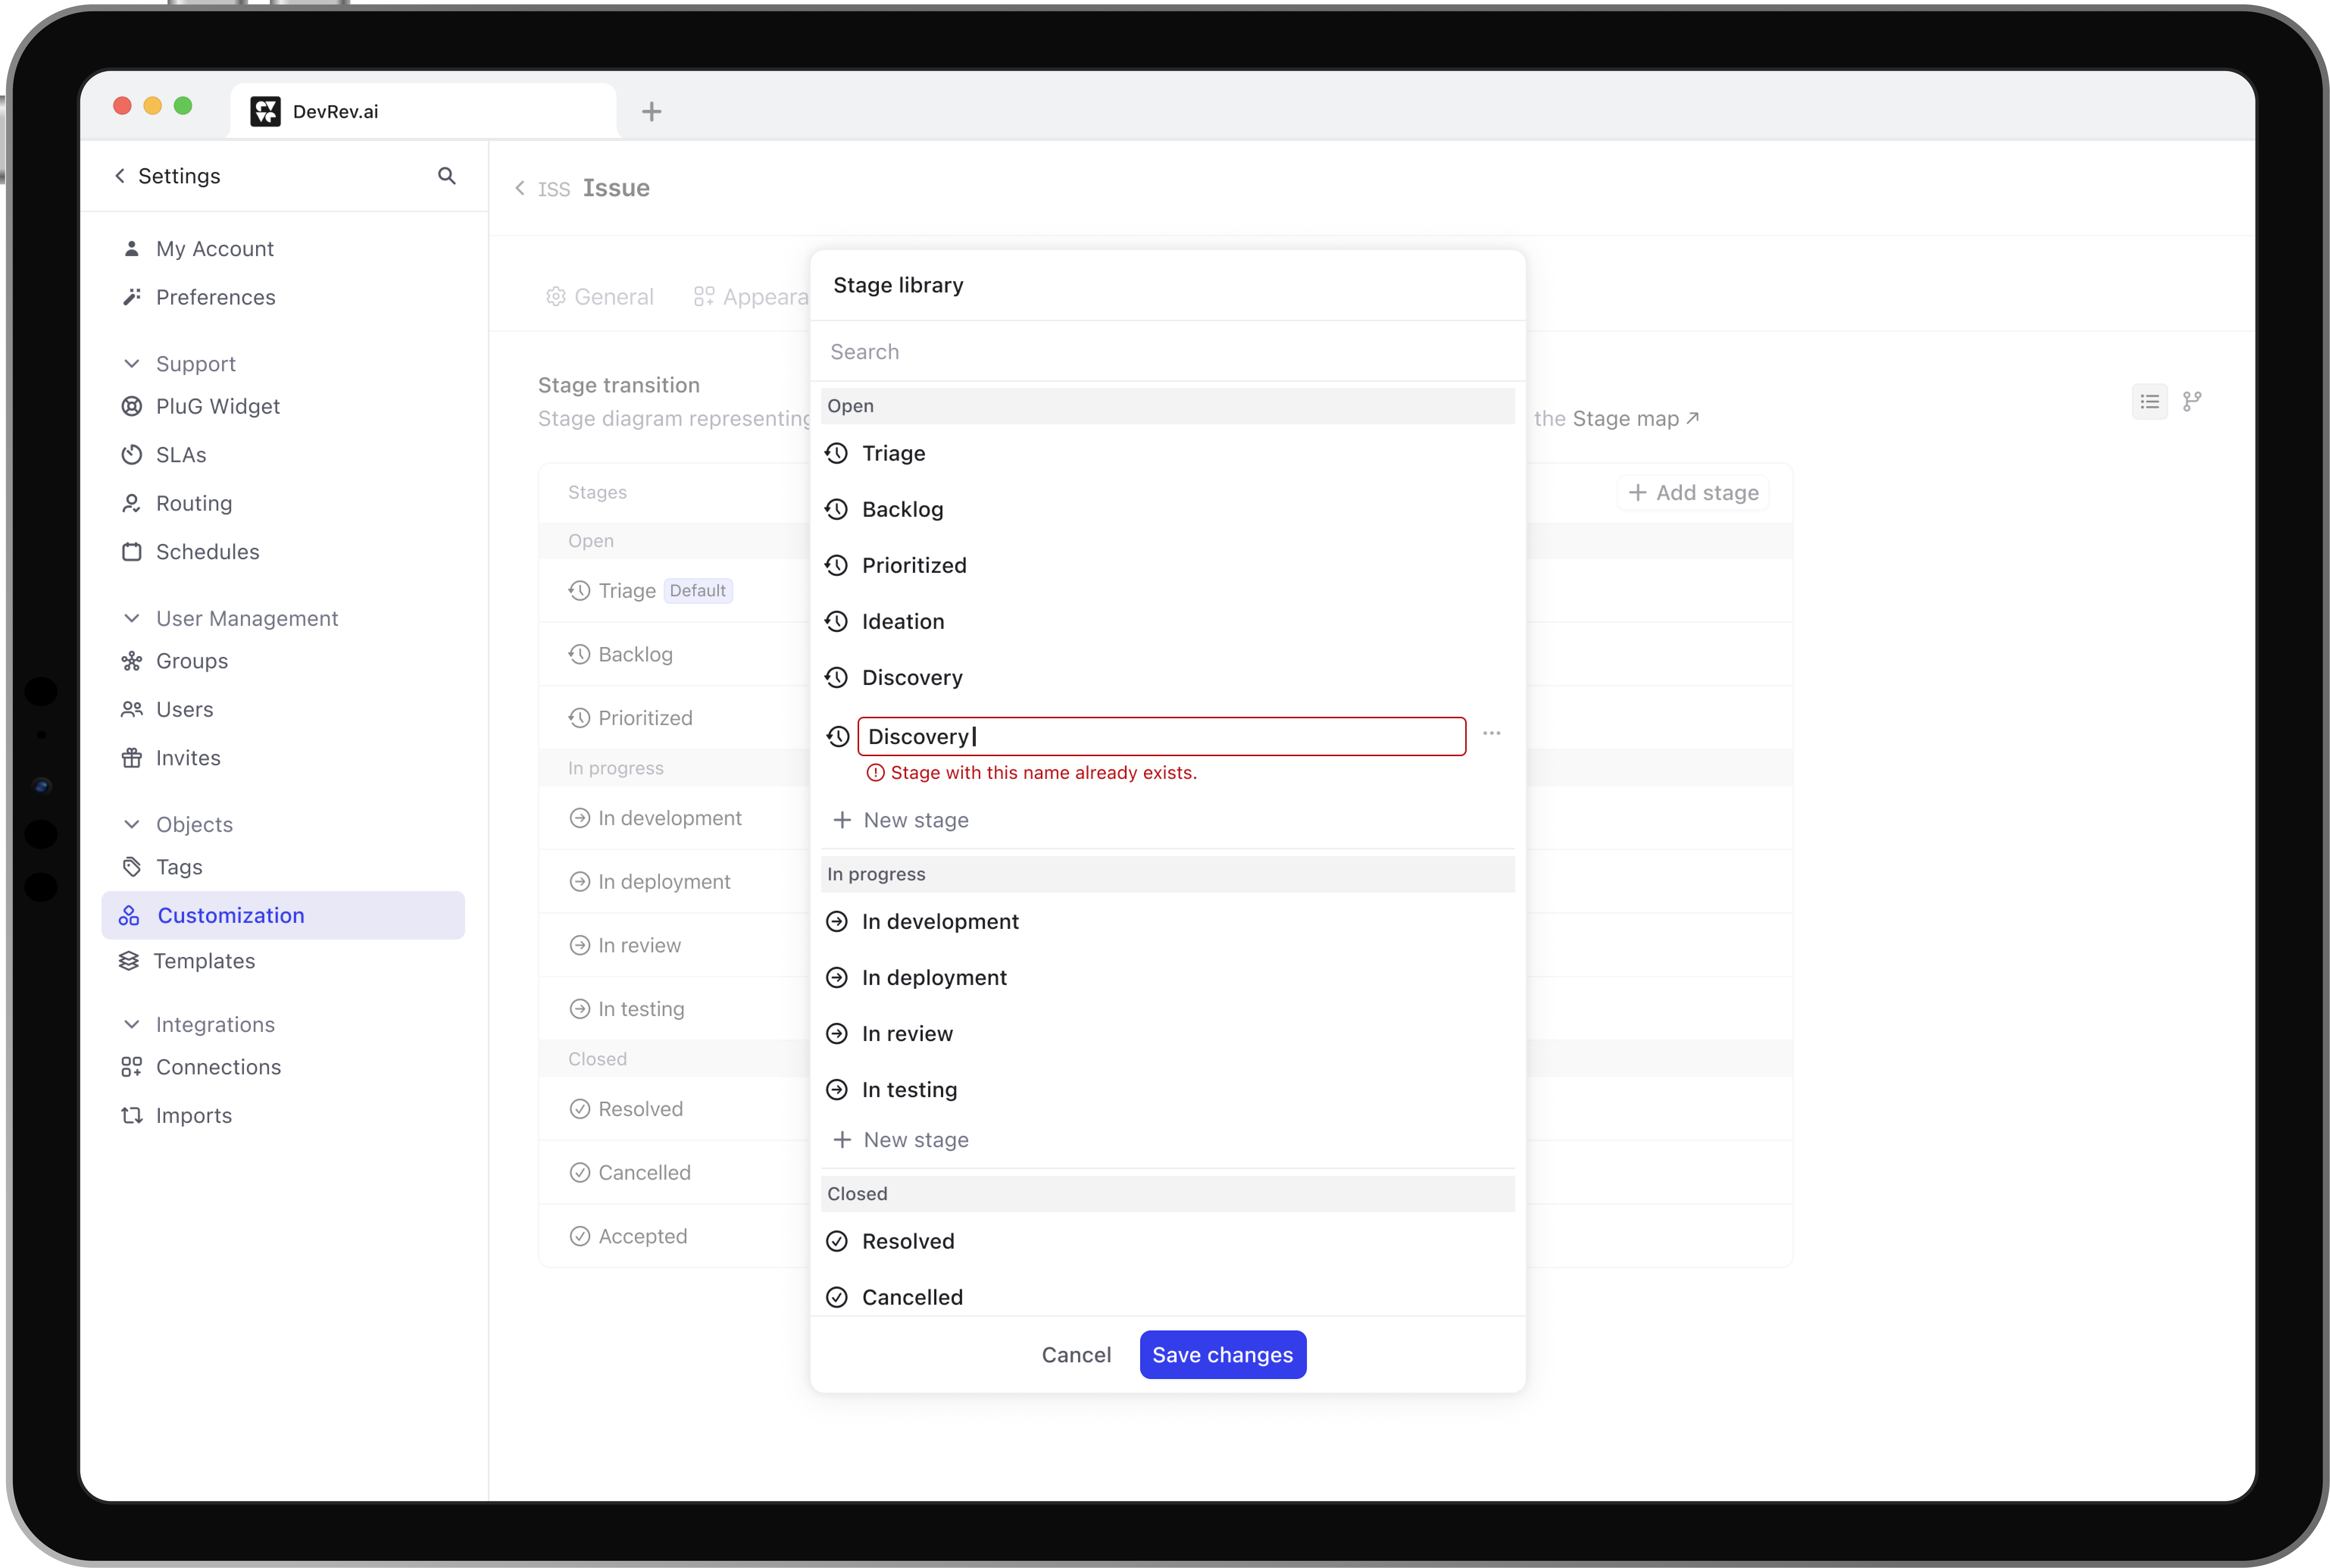Screen dimensions: 2330x1568
Task: Select Backlog in the Stage library
Action: [x=1167, y=509]
